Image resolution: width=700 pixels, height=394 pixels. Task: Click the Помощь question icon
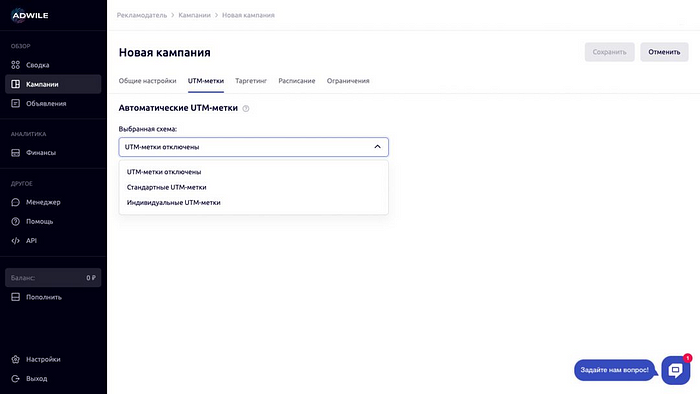(16, 221)
